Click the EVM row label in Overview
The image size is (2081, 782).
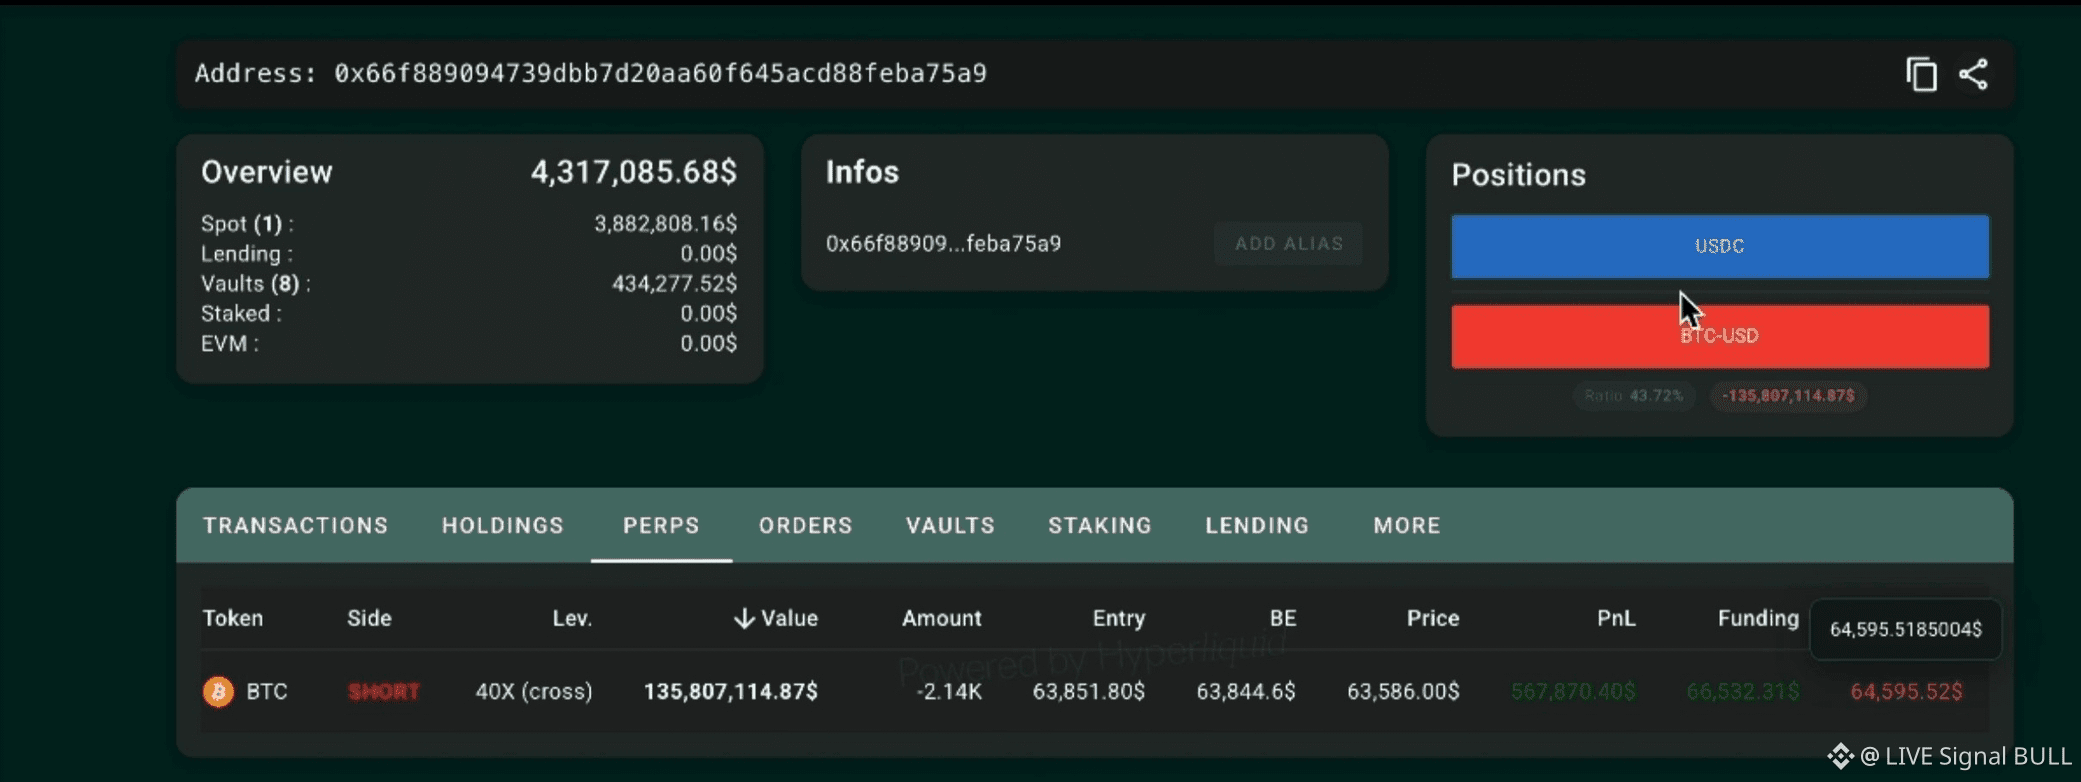(230, 344)
